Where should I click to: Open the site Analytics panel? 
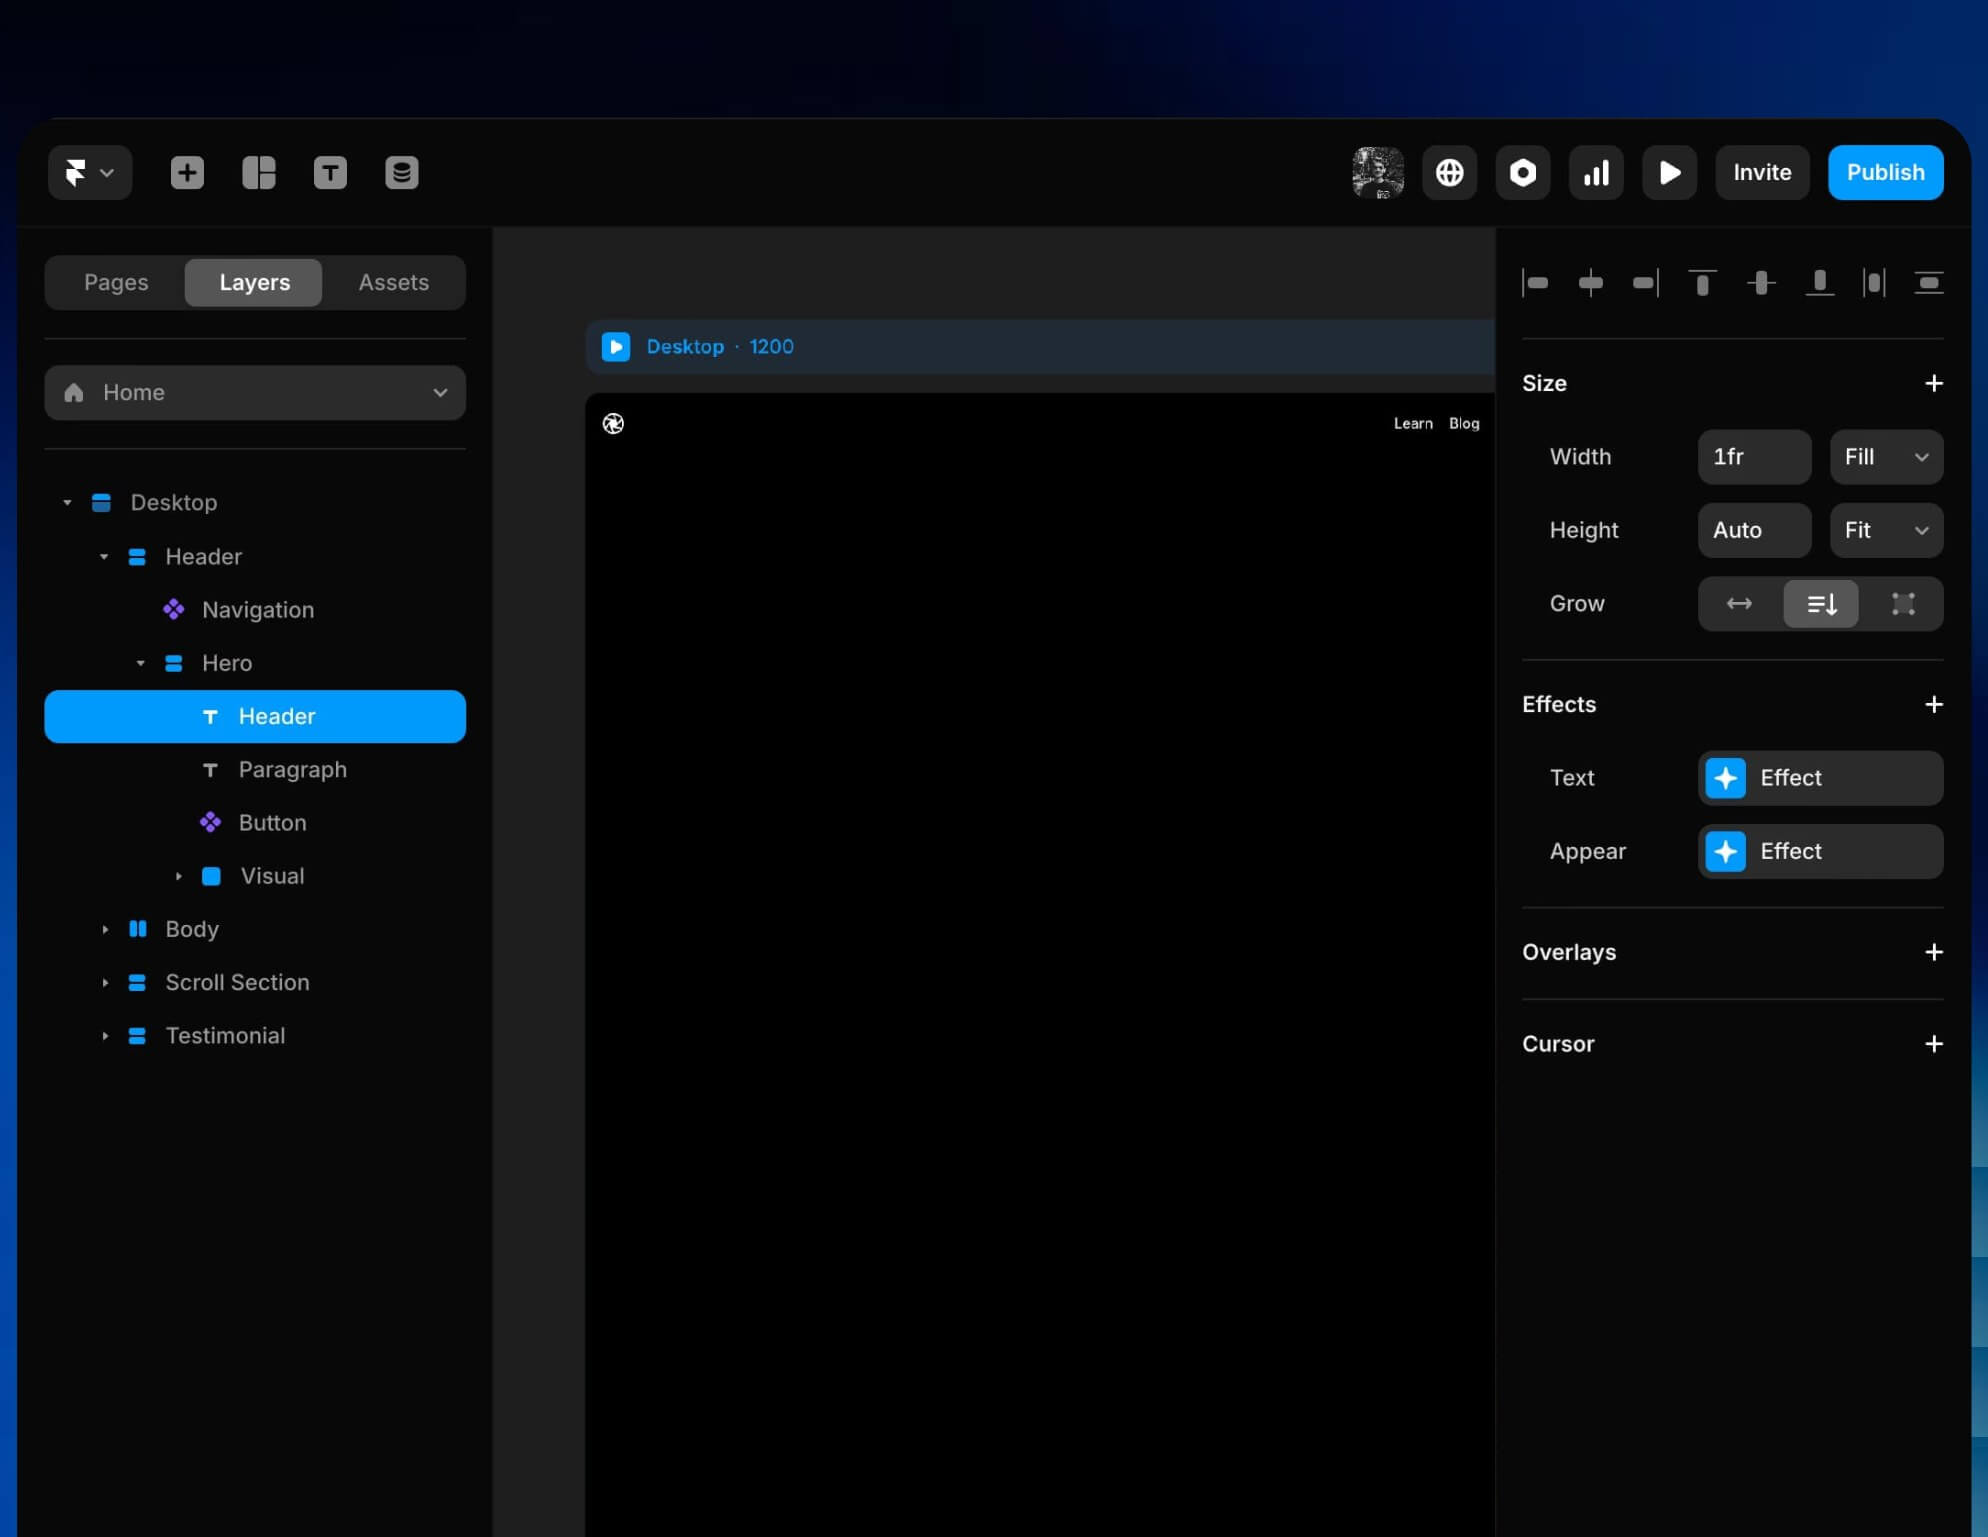(x=1596, y=172)
